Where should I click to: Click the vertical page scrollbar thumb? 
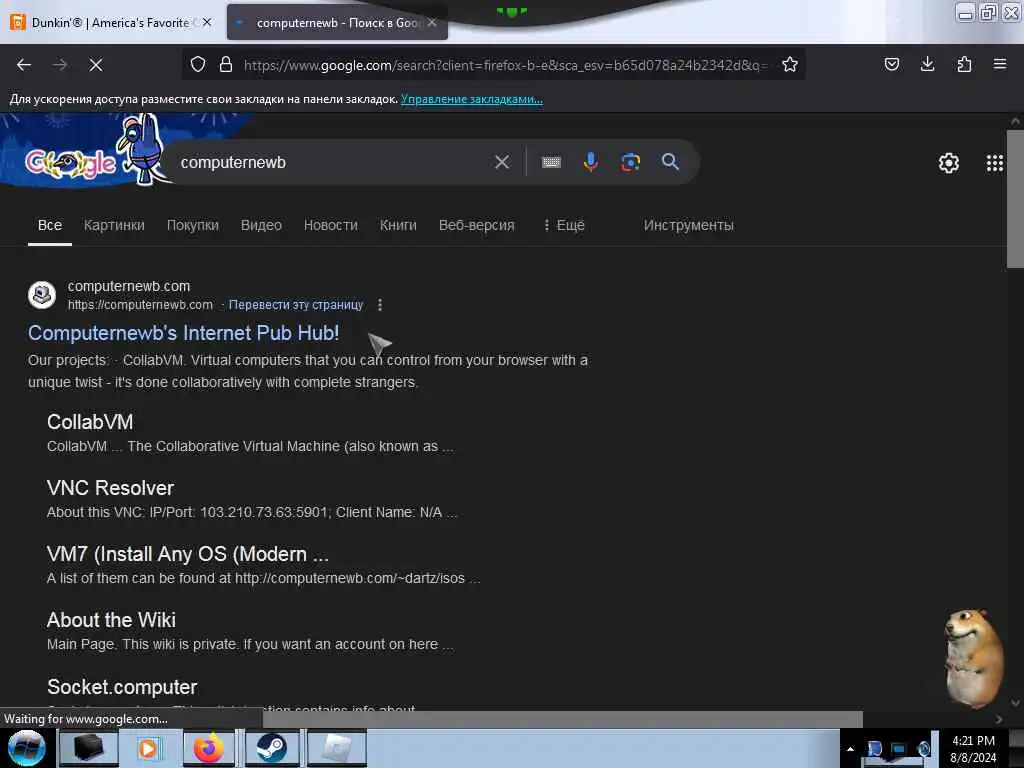click(x=1015, y=199)
